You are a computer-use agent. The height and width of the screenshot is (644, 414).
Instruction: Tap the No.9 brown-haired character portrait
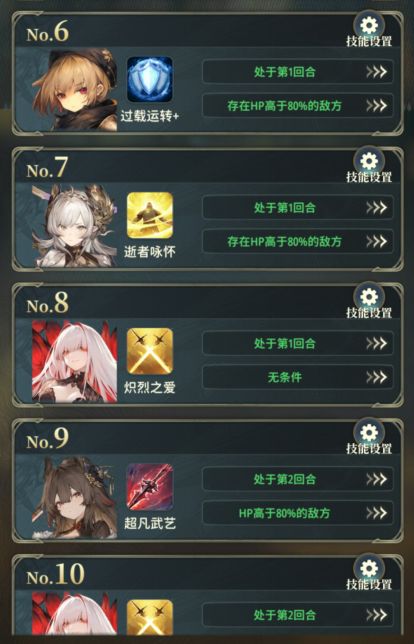(74, 497)
